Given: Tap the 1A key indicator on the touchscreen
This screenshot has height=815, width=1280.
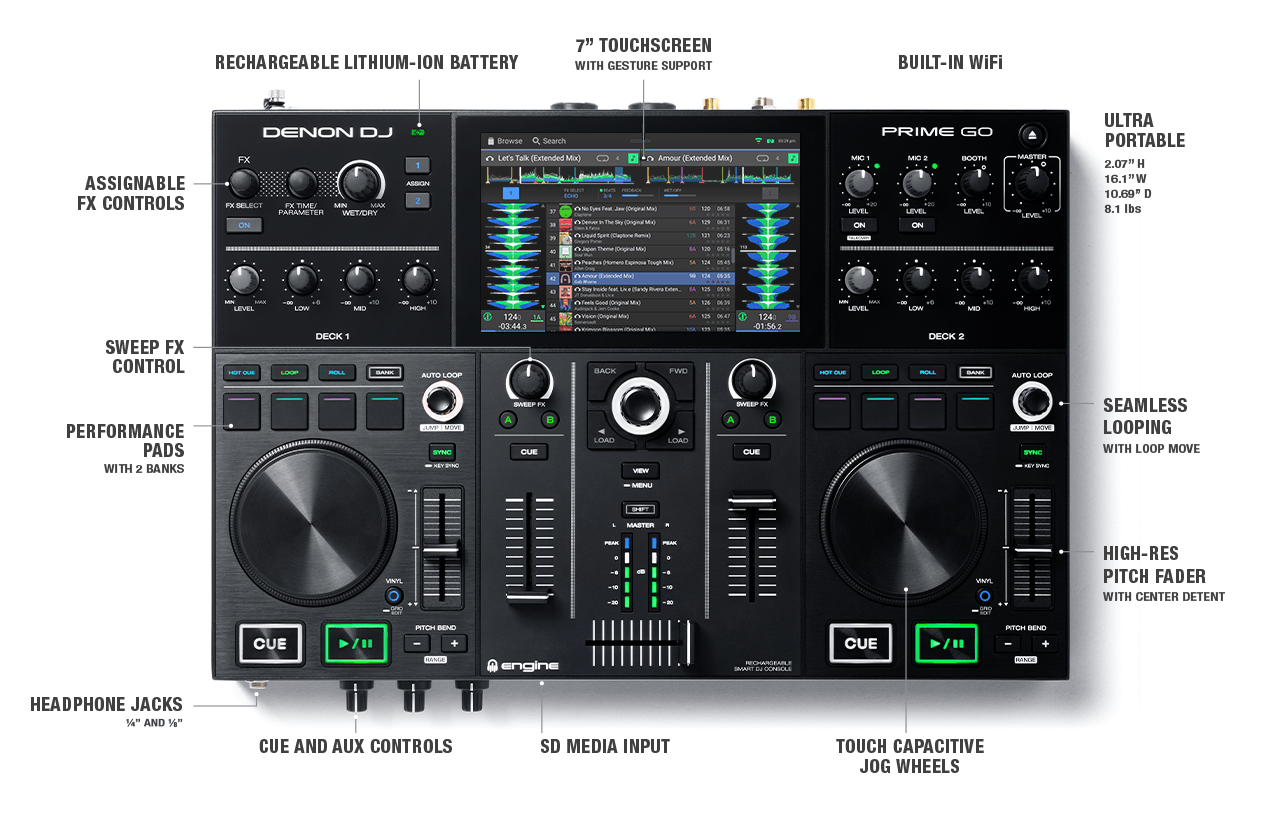Looking at the screenshot, I should (x=537, y=317).
